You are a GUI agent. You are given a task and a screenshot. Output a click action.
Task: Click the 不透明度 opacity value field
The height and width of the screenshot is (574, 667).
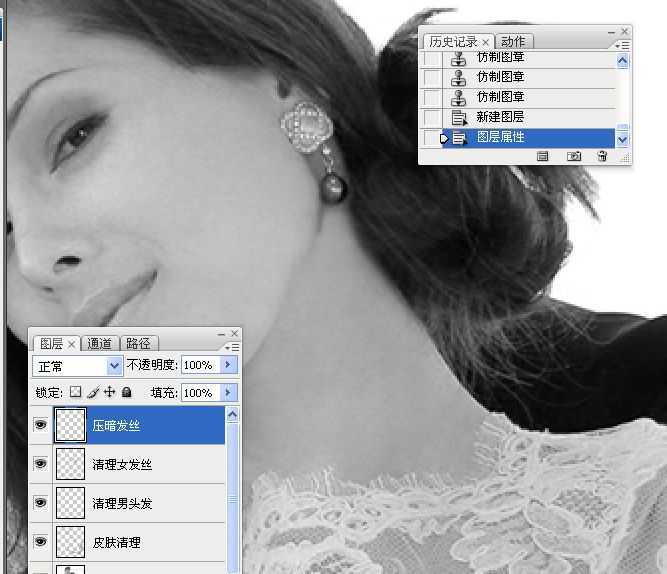(x=200, y=365)
